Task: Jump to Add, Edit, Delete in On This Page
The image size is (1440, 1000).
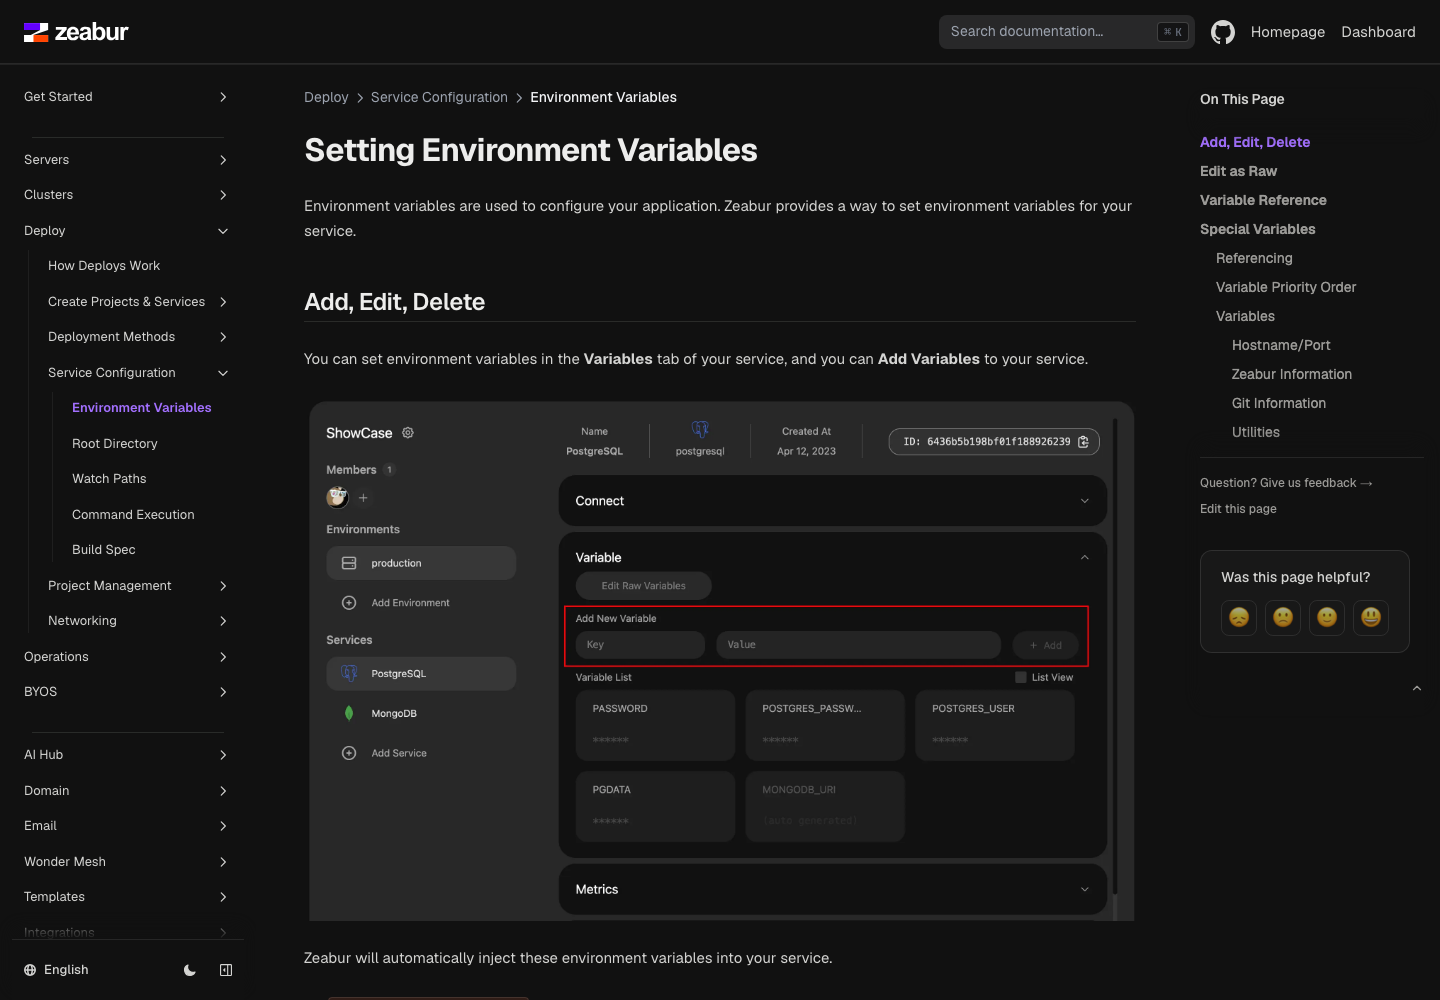Action: [x=1255, y=142]
